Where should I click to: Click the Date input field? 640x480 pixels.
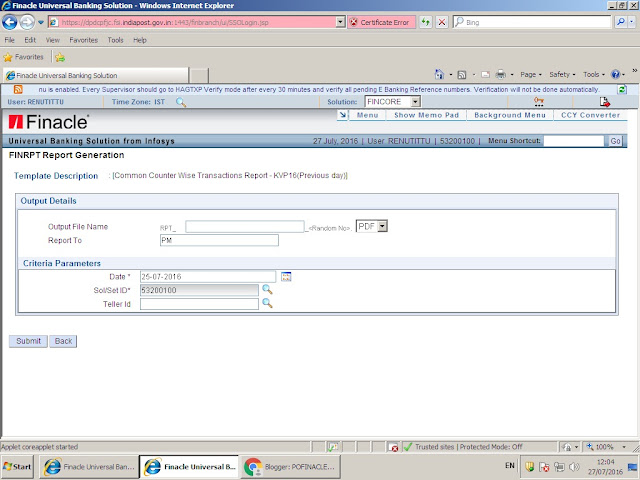[208, 277]
